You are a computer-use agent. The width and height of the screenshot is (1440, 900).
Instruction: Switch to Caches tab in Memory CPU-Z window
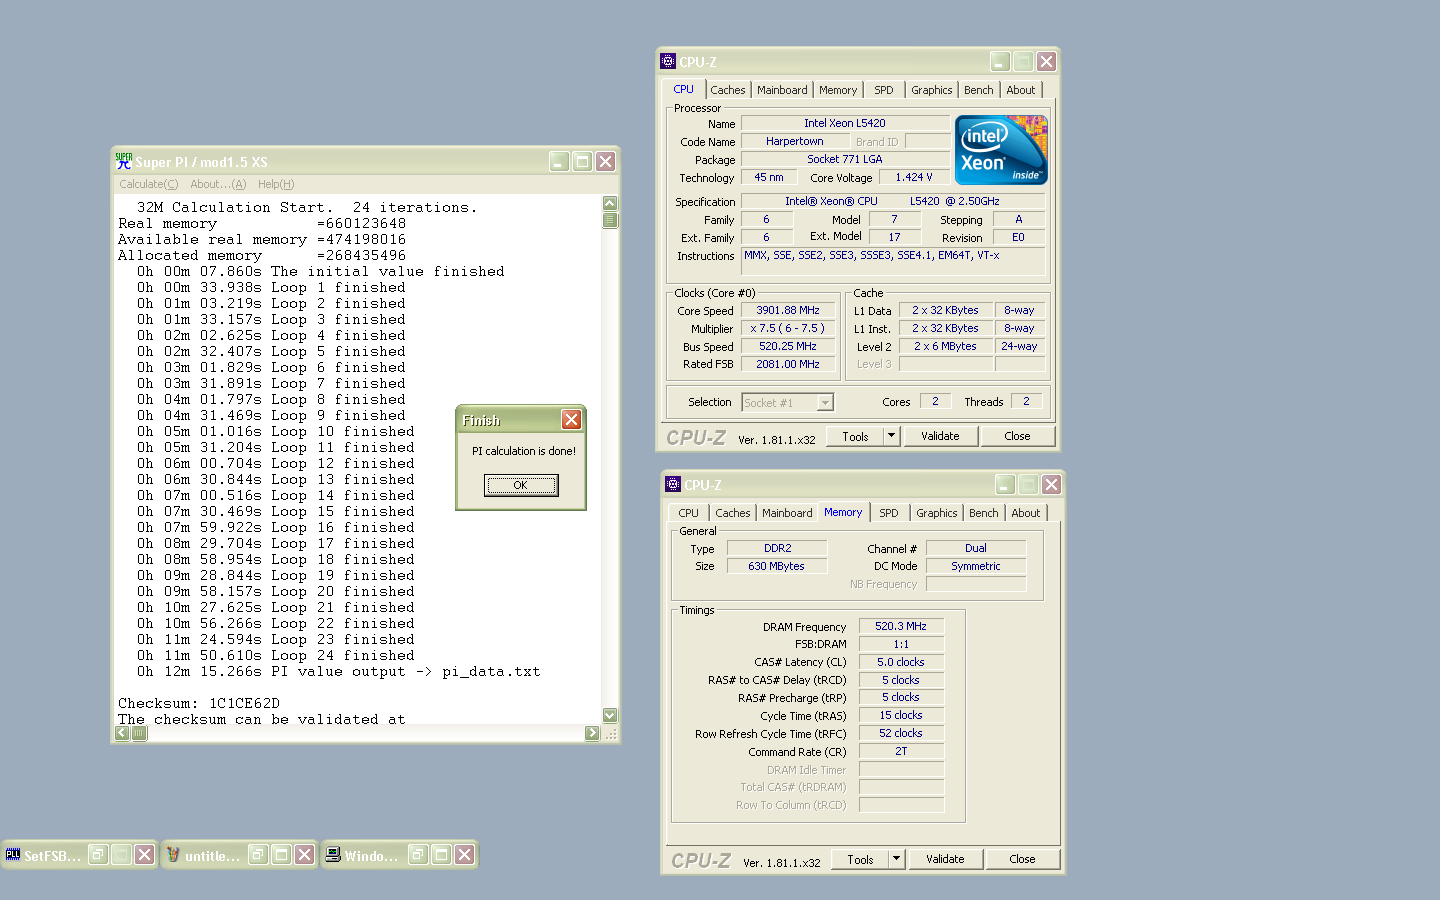point(733,513)
